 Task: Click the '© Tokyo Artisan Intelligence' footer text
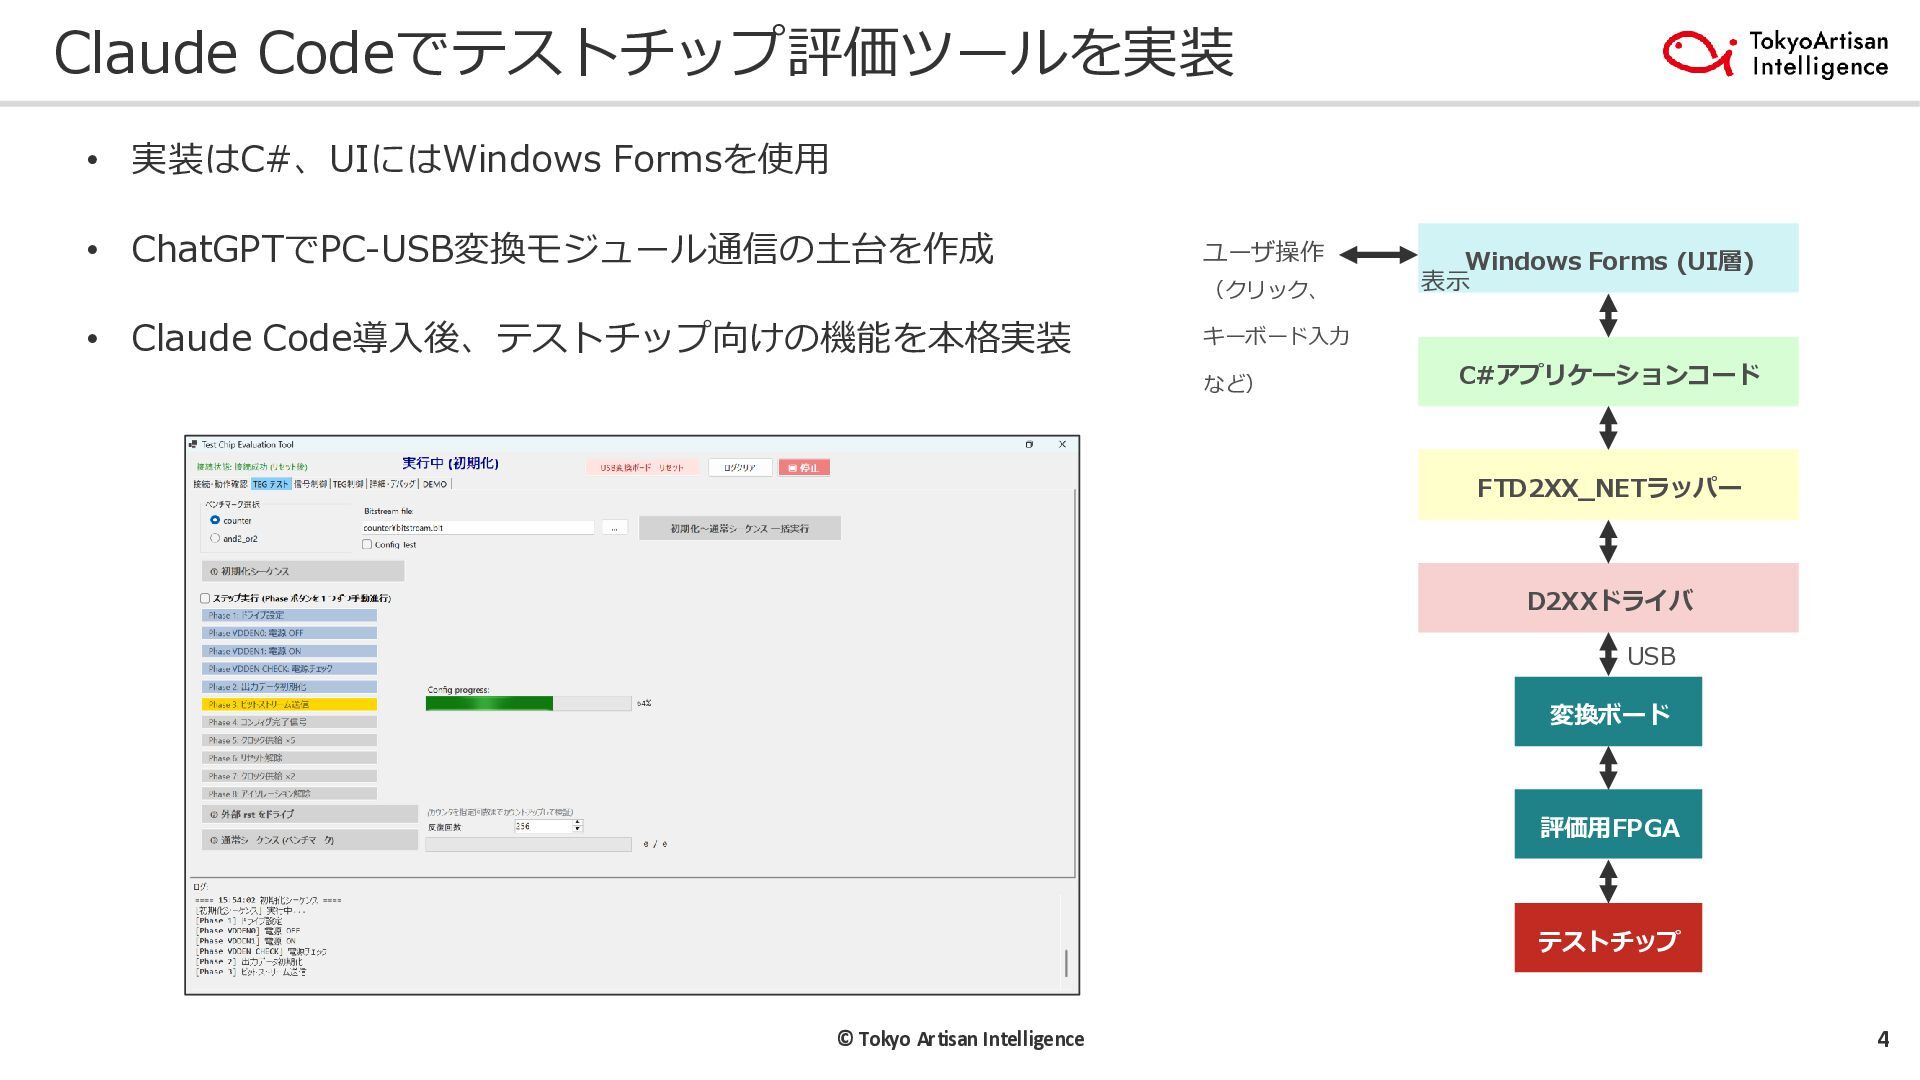(x=960, y=1039)
